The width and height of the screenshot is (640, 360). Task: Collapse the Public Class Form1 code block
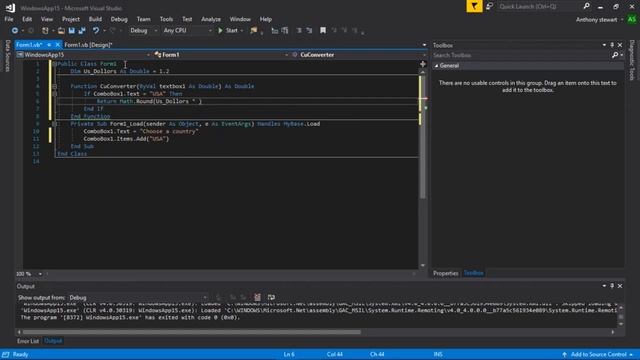pyautogui.click(x=54, y=64)
